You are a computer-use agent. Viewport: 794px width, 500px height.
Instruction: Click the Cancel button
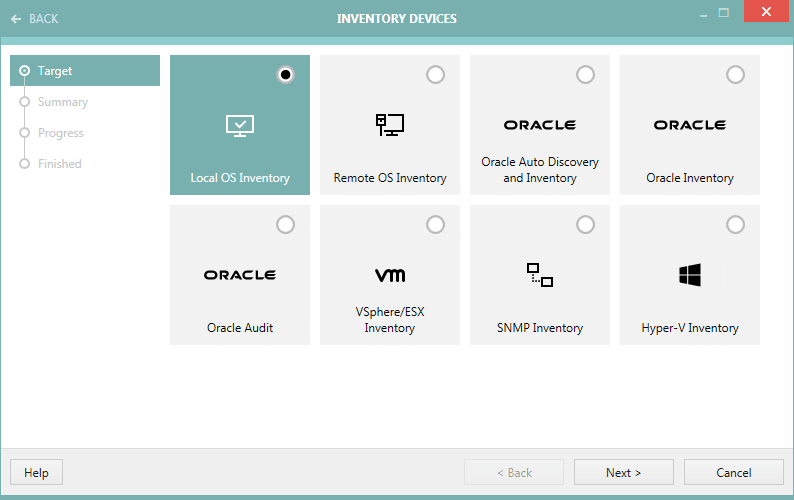733,473
